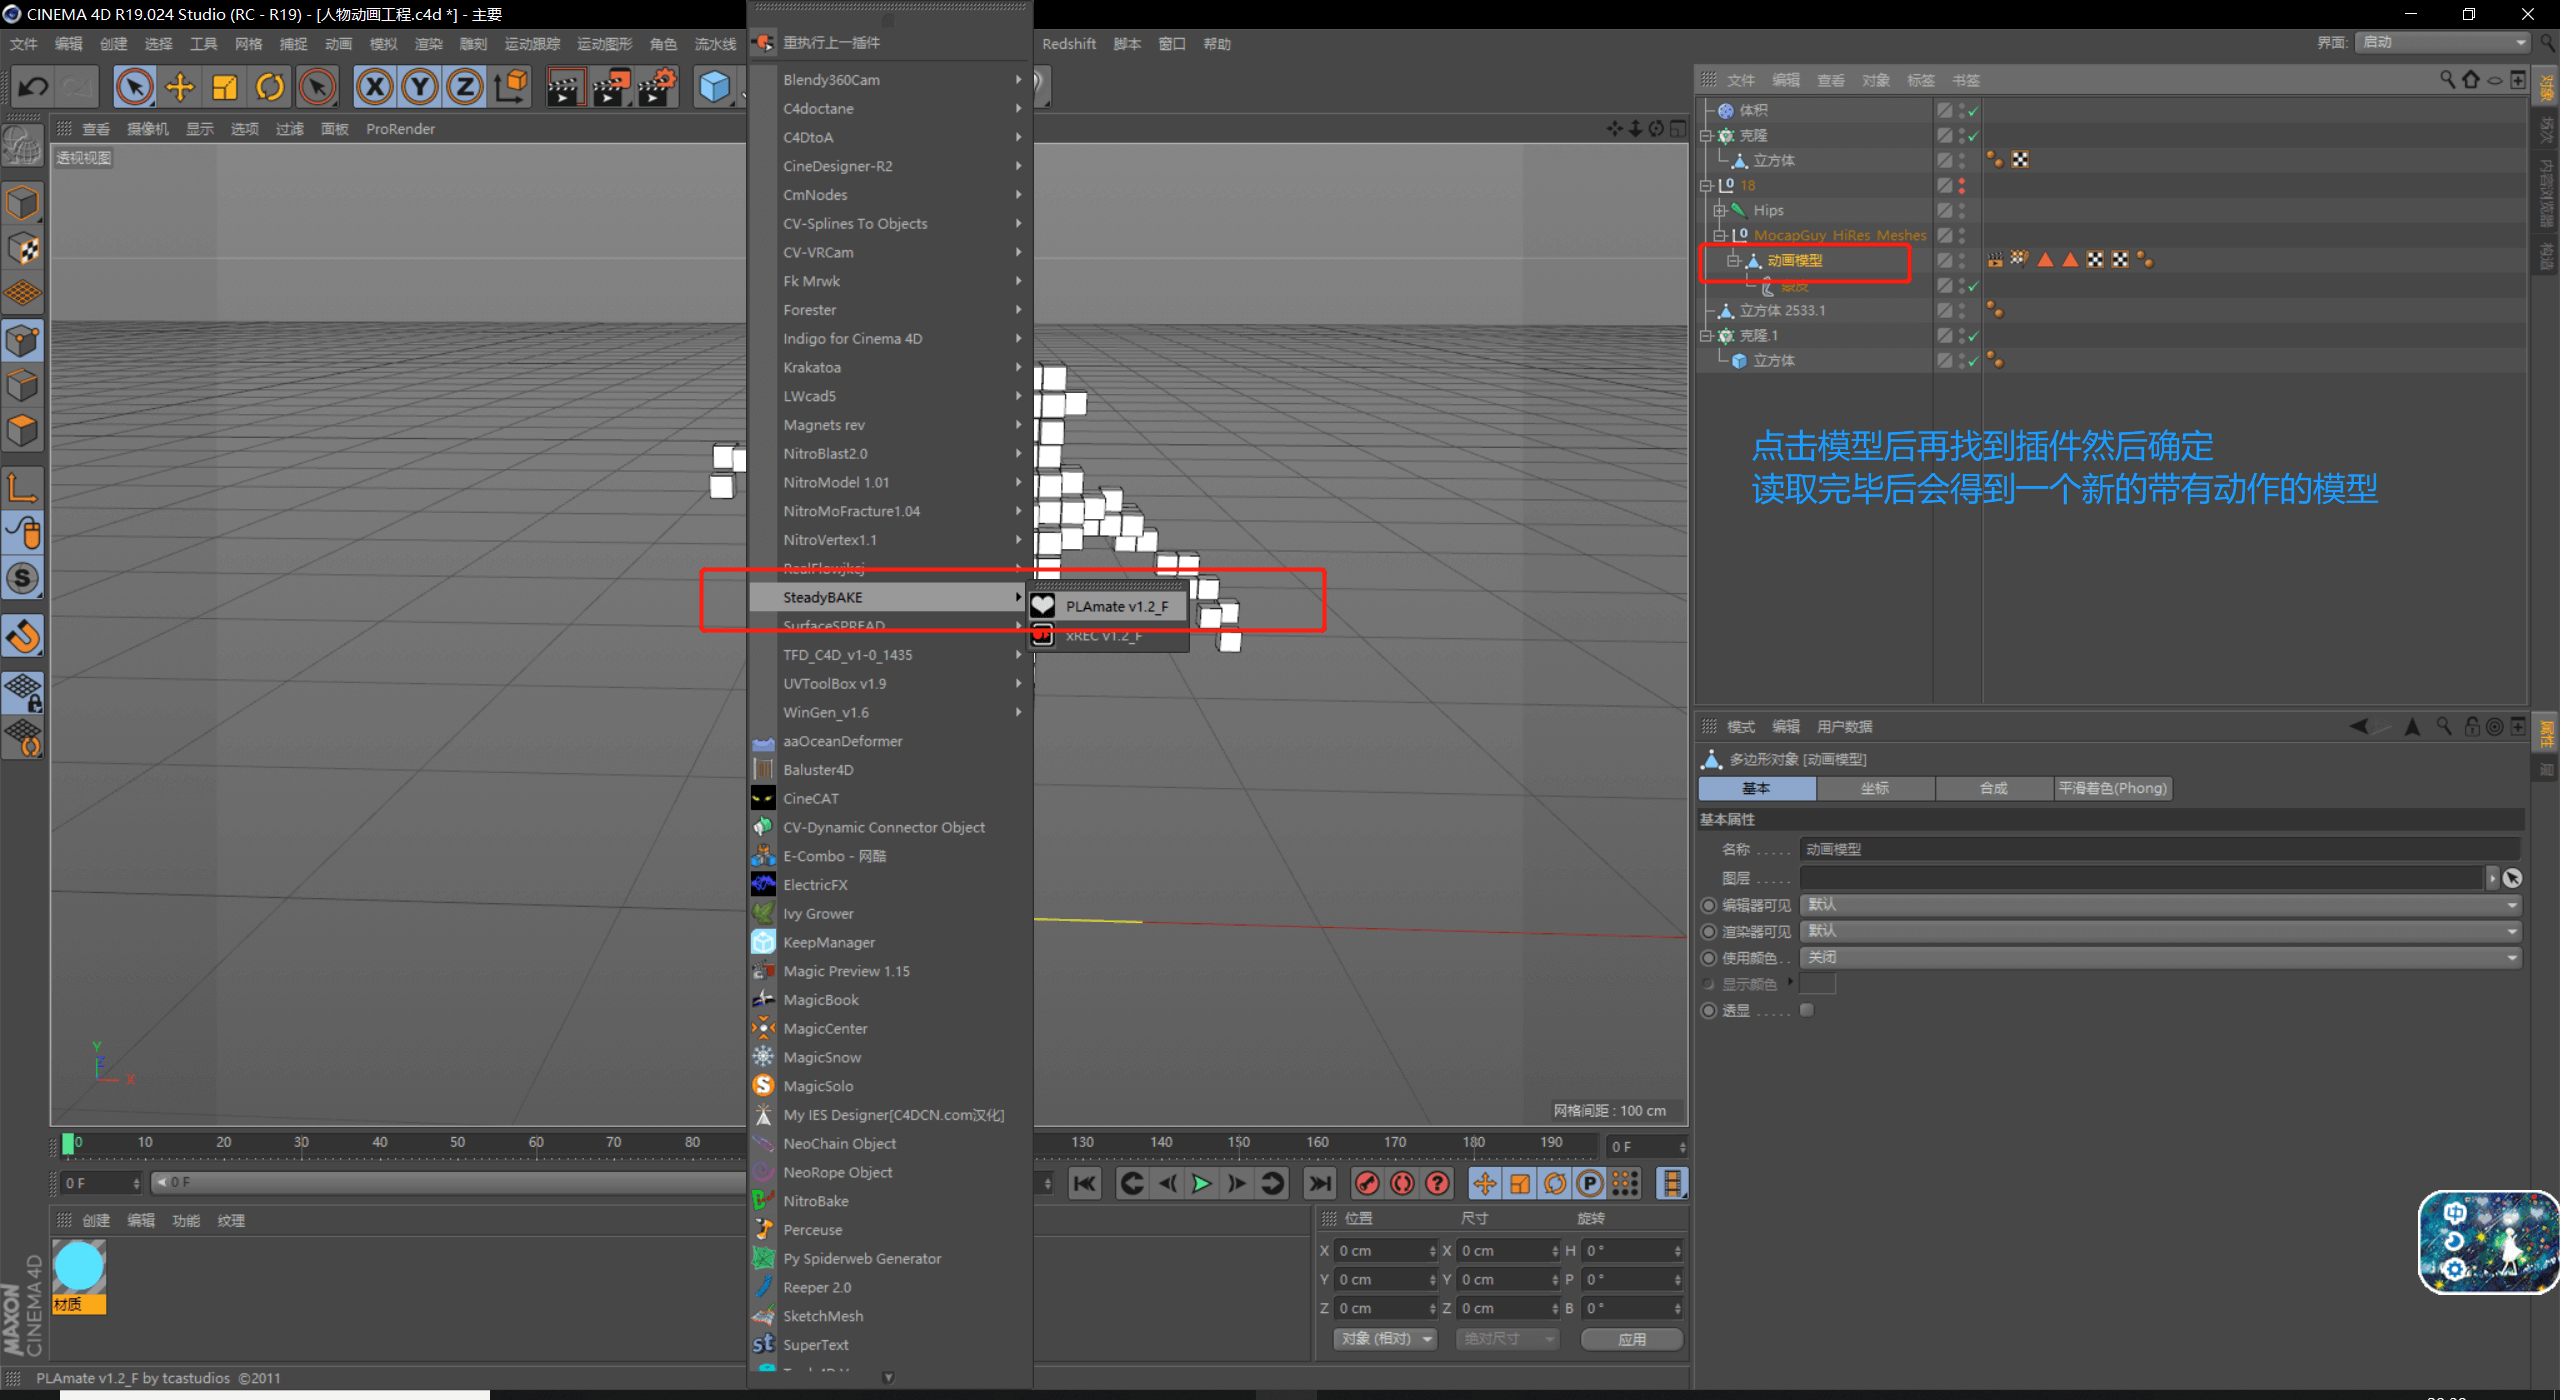2560x1400 pixels.
Task: Click the cube primitive object icon
Action: tap(714, 87)
